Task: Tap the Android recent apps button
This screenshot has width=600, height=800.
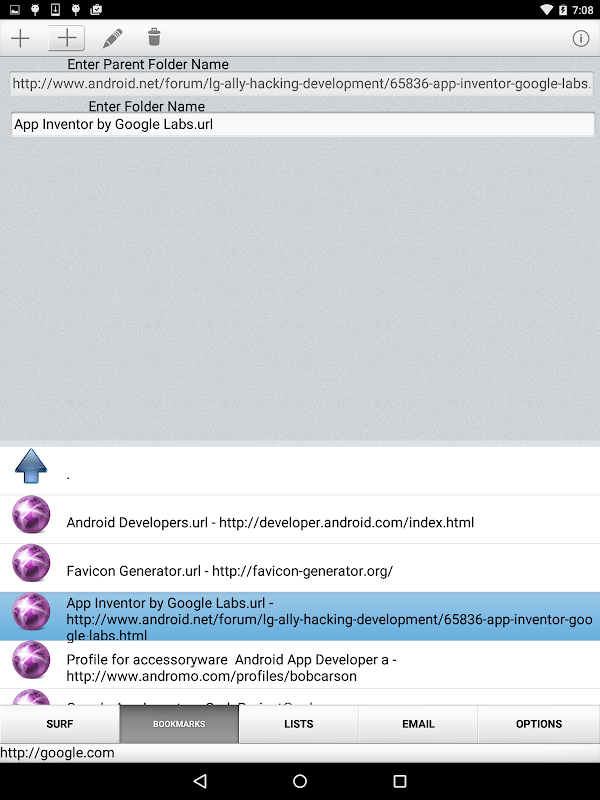Action: (400, 781)
